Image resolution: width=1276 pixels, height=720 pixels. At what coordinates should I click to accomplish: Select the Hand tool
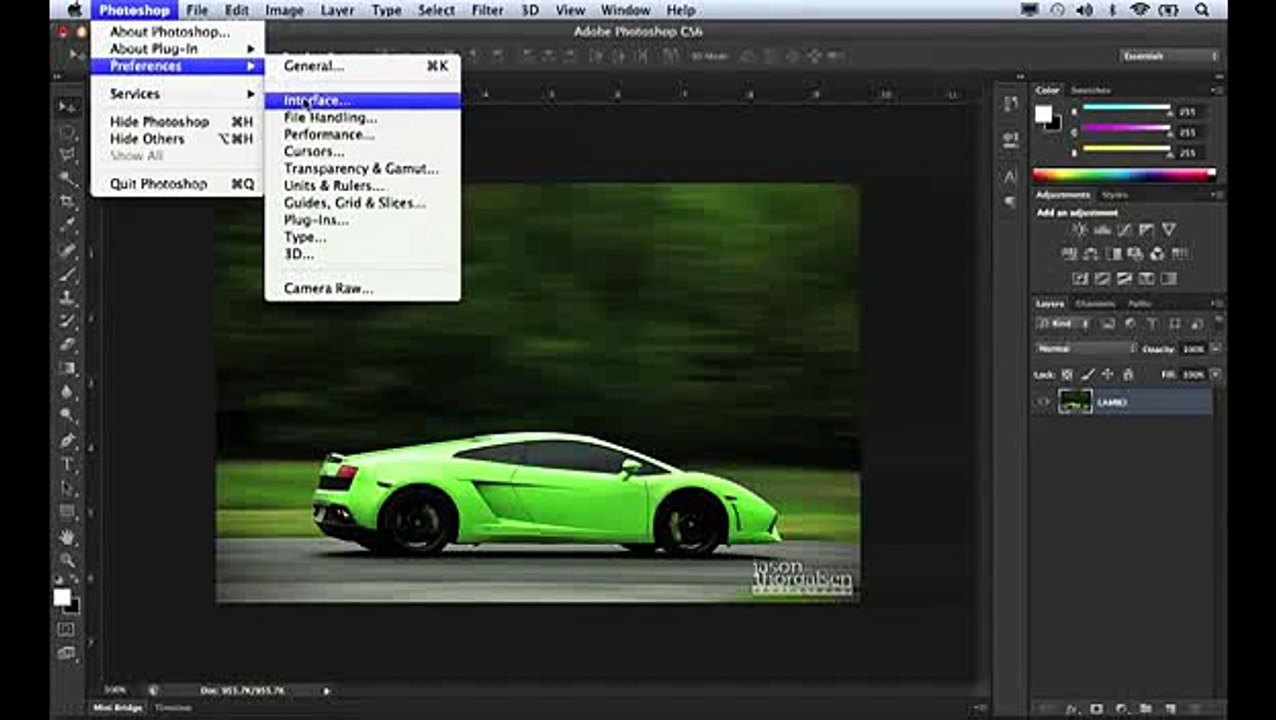click(x=67, y=537)
